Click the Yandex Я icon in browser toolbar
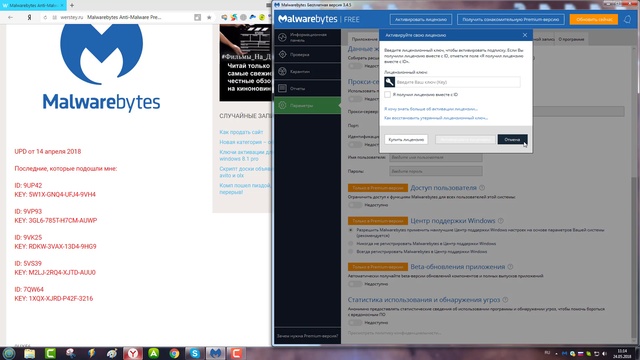This screenshot has width=640, height=360. 29,18
